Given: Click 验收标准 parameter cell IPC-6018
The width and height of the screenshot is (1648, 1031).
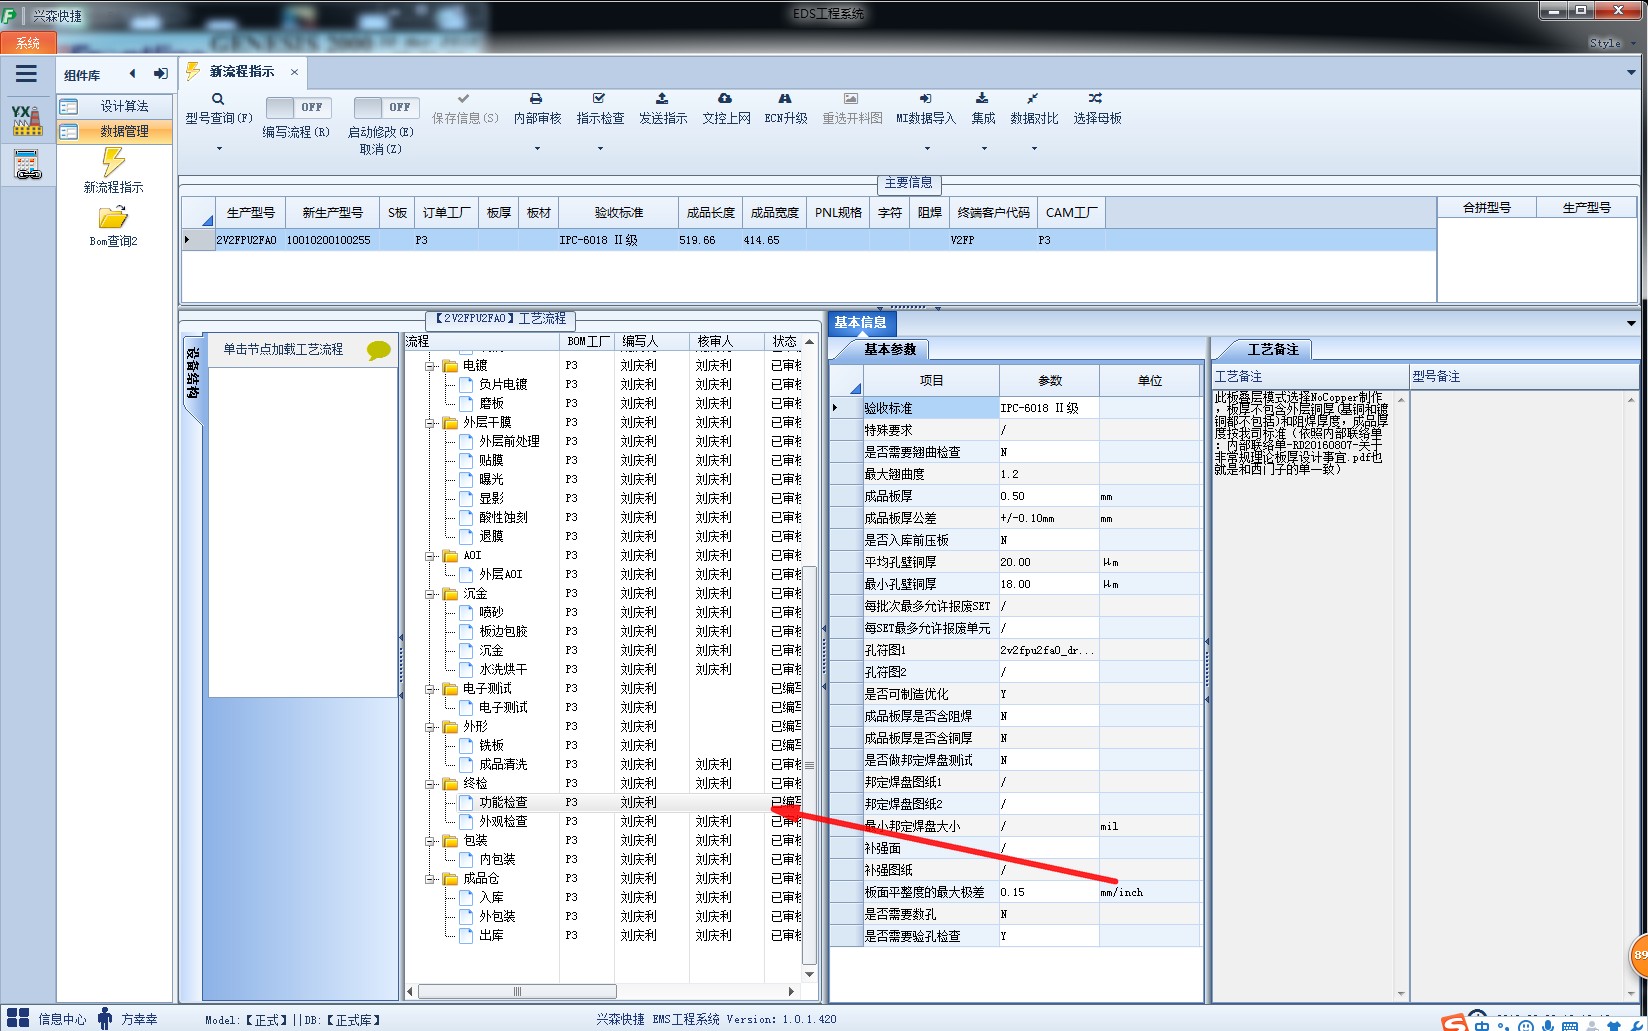Looking at the screenshot, I should pyautogui.click(x=1049, y=408).
